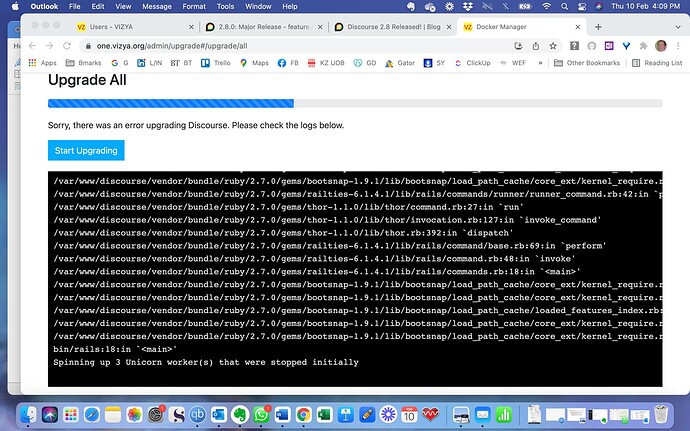
Task: Open the Bmarks bookmark folder
Action: coord(83,63)
